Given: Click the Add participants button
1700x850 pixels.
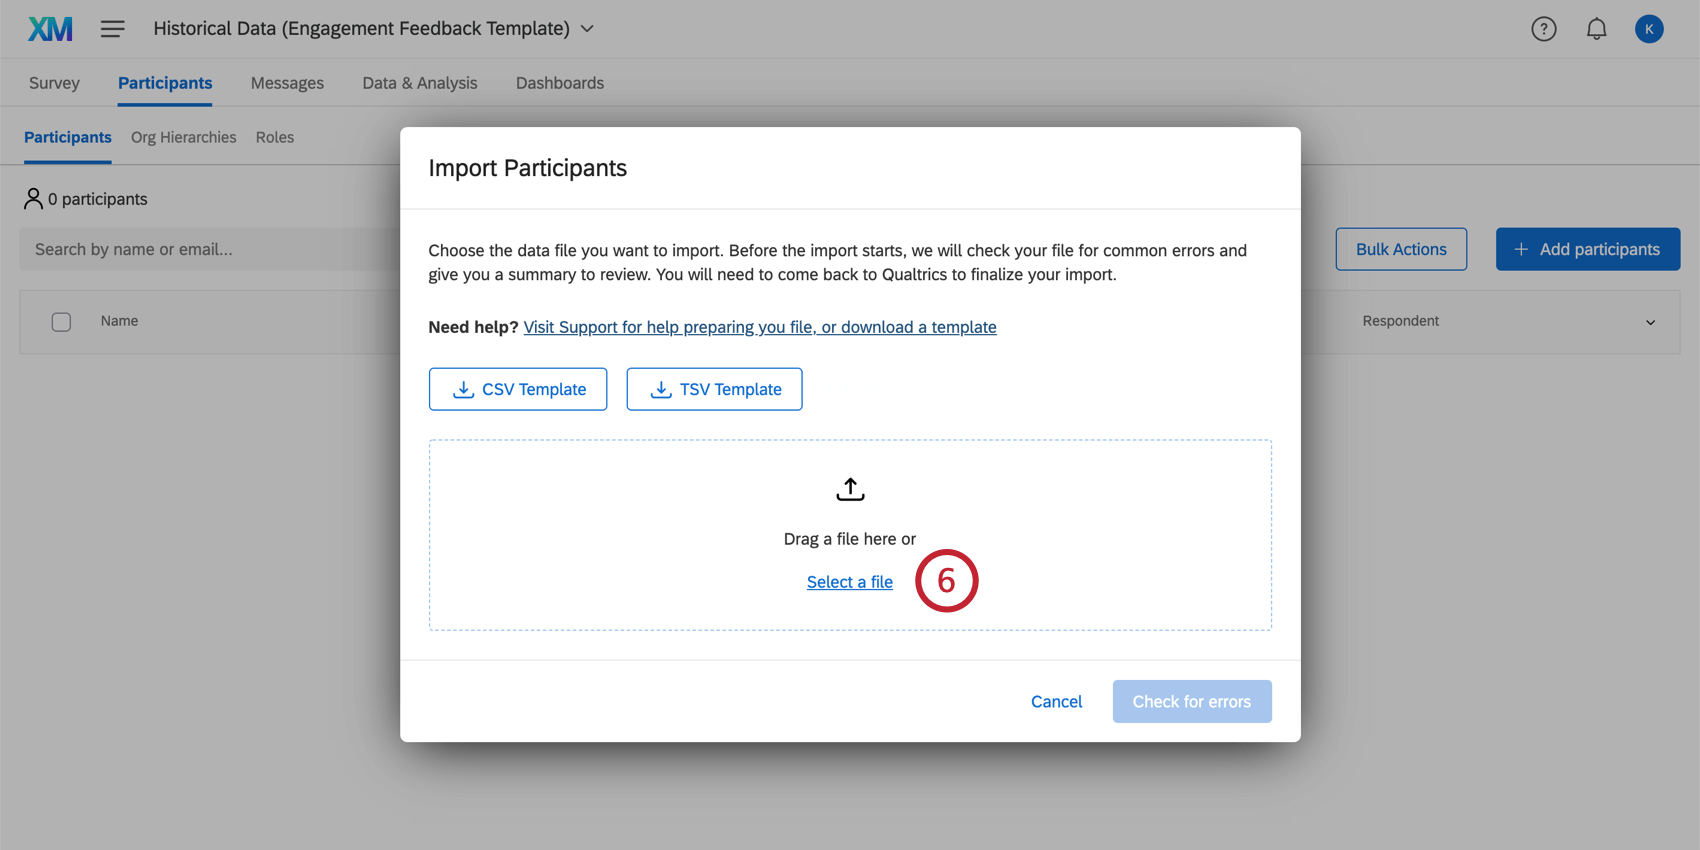Looking at the screenshot, I should coord(1587,249).
